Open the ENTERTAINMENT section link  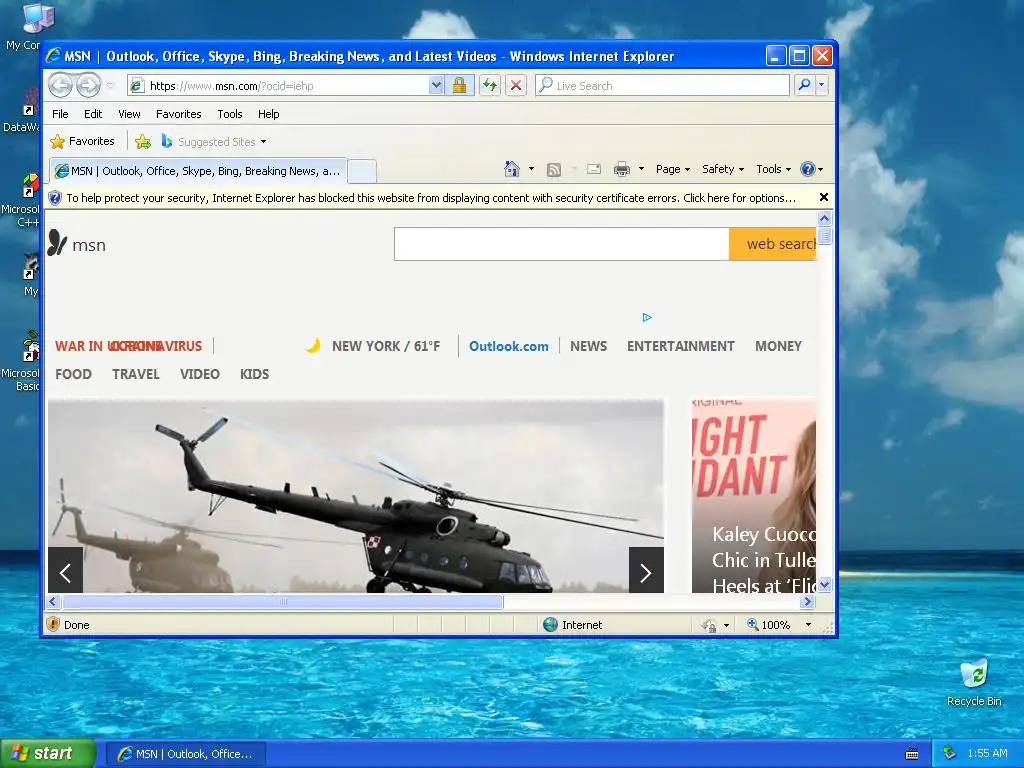point(680,346)
